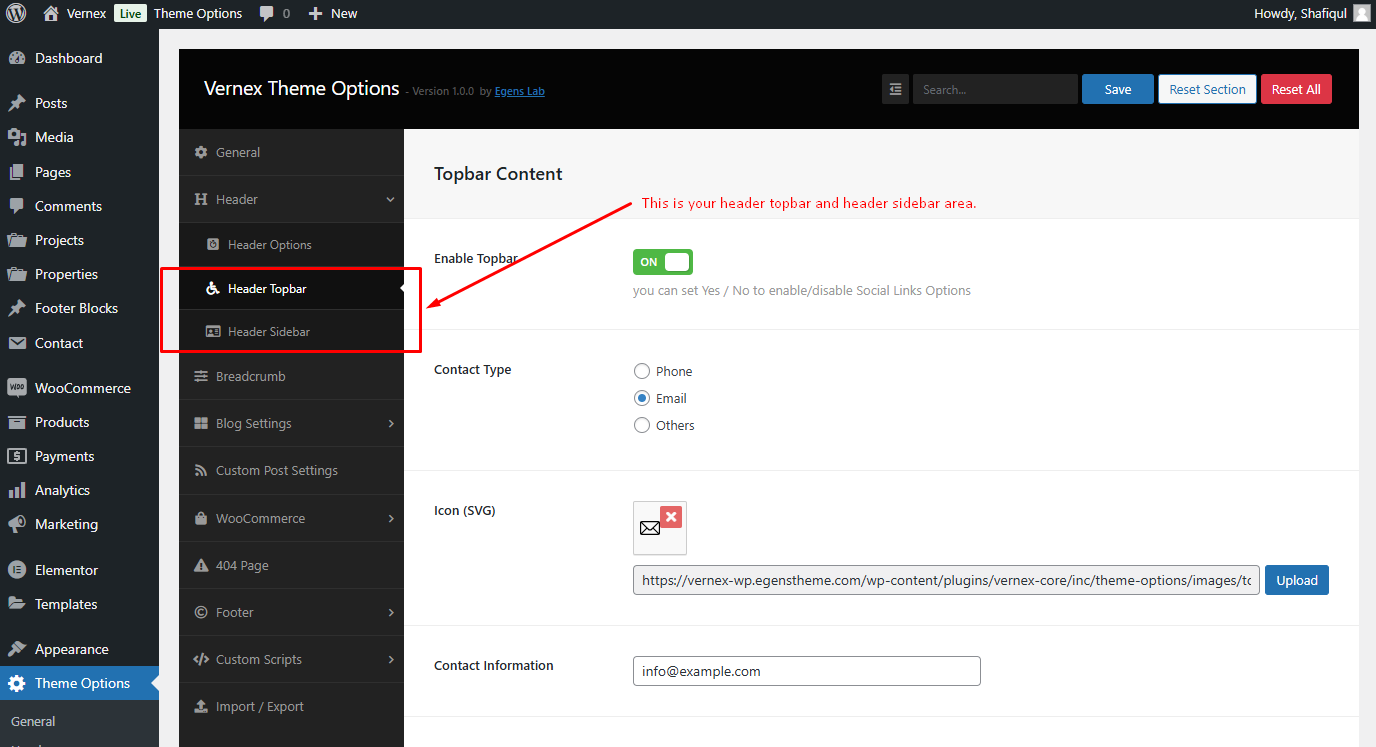The width and height of the screenshot is (1376, 747).
Task: Click the Egens Lab link
Action: [x=520, y=91]
